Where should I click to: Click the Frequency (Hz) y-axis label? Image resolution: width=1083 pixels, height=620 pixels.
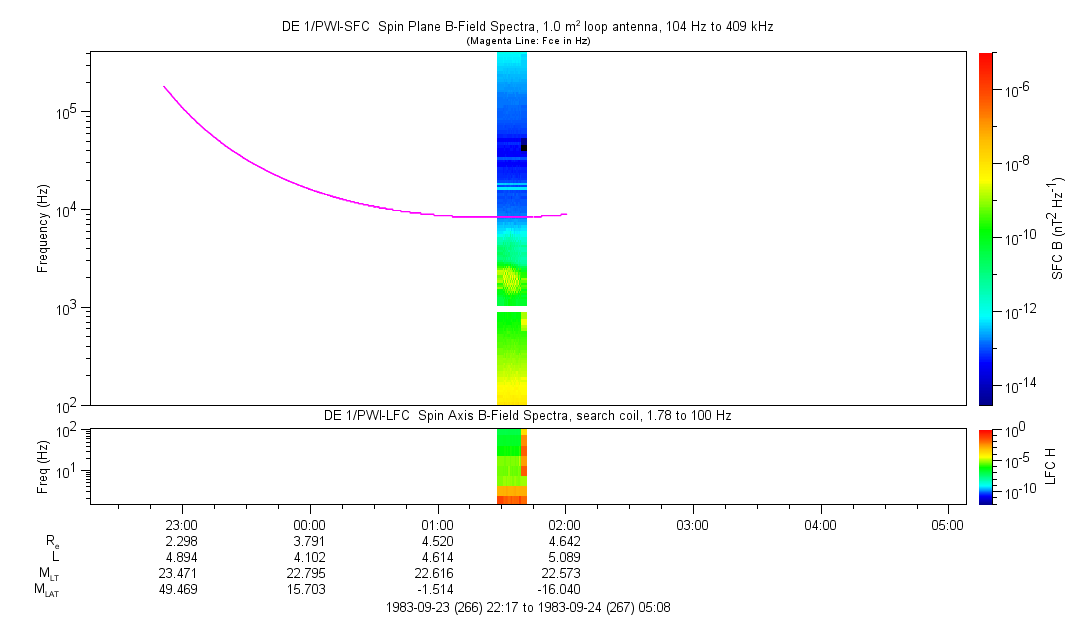[43, 229]
